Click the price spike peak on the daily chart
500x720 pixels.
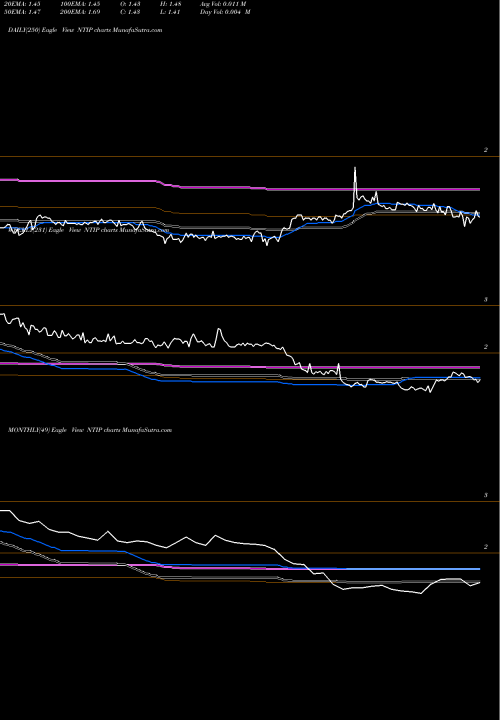(355, 169)
